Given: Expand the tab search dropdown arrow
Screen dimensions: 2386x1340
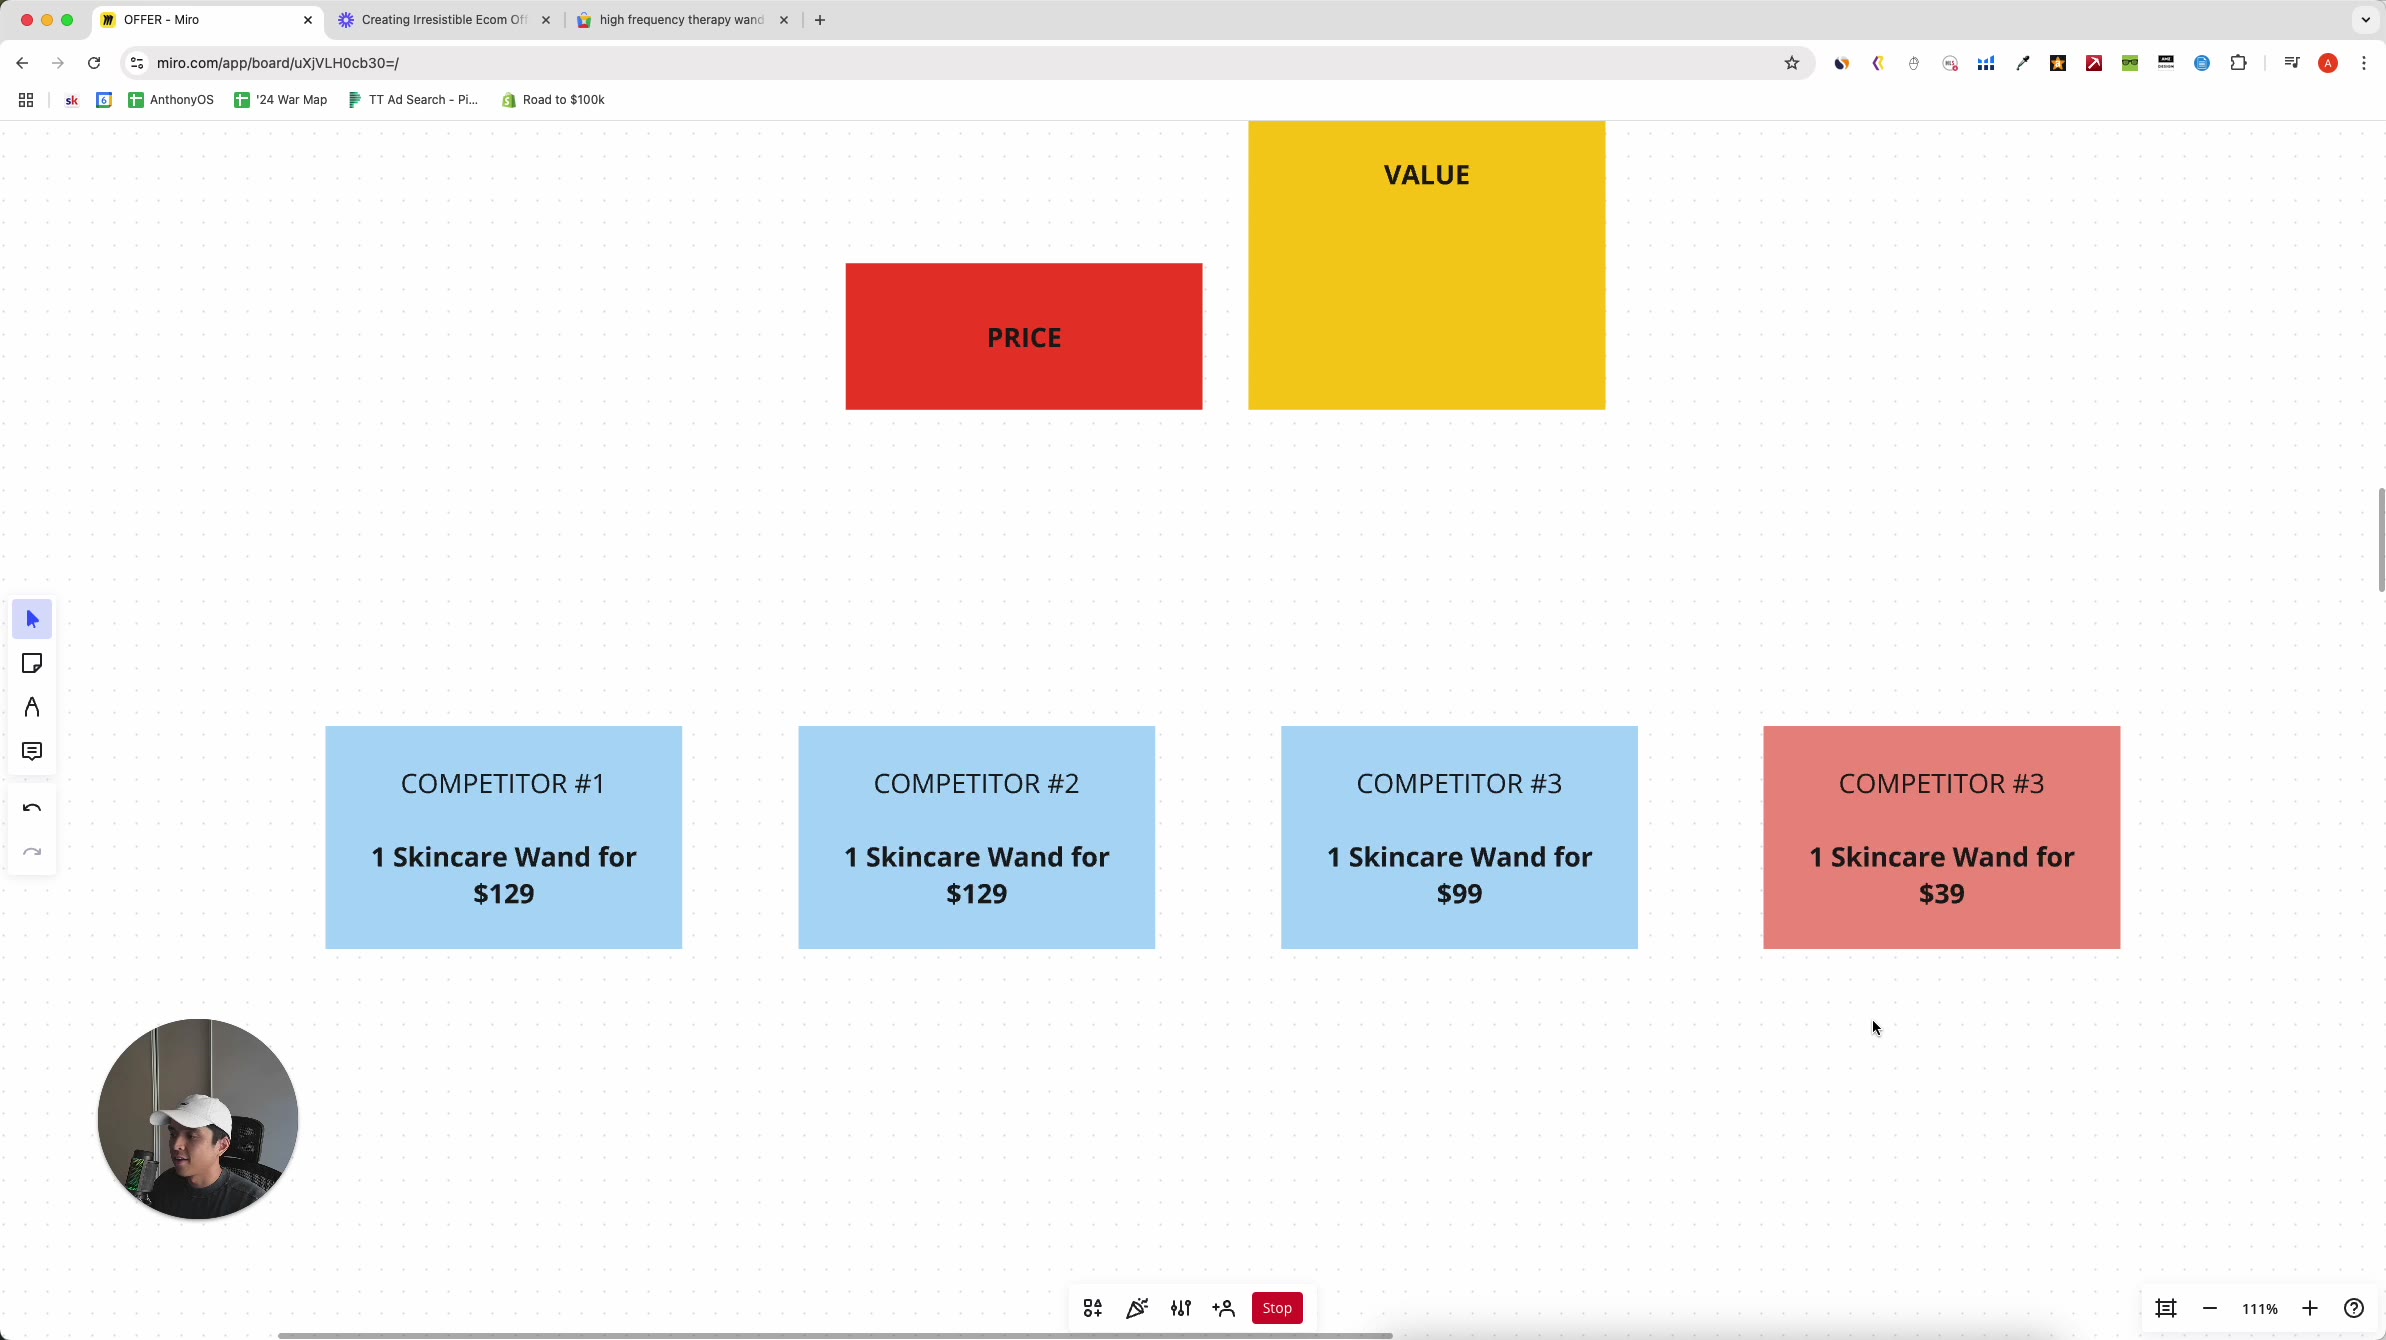Looking at the screenshot, I should [x=2366, y=20].
